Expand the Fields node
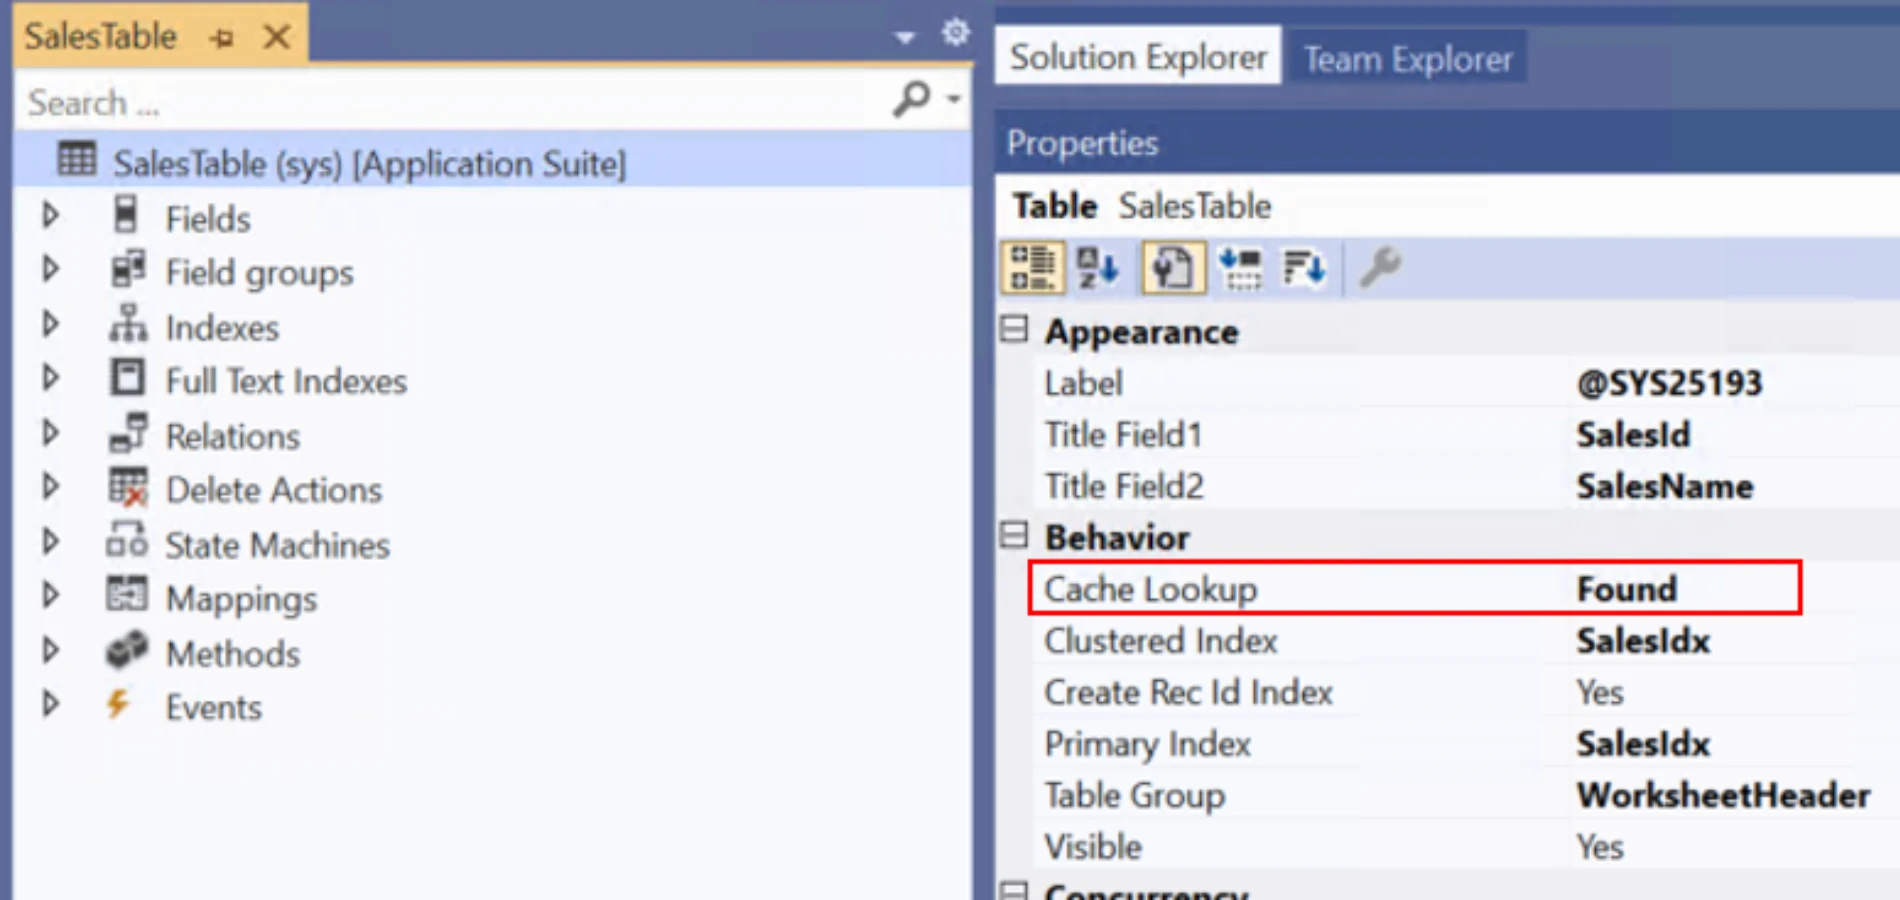 50,215
